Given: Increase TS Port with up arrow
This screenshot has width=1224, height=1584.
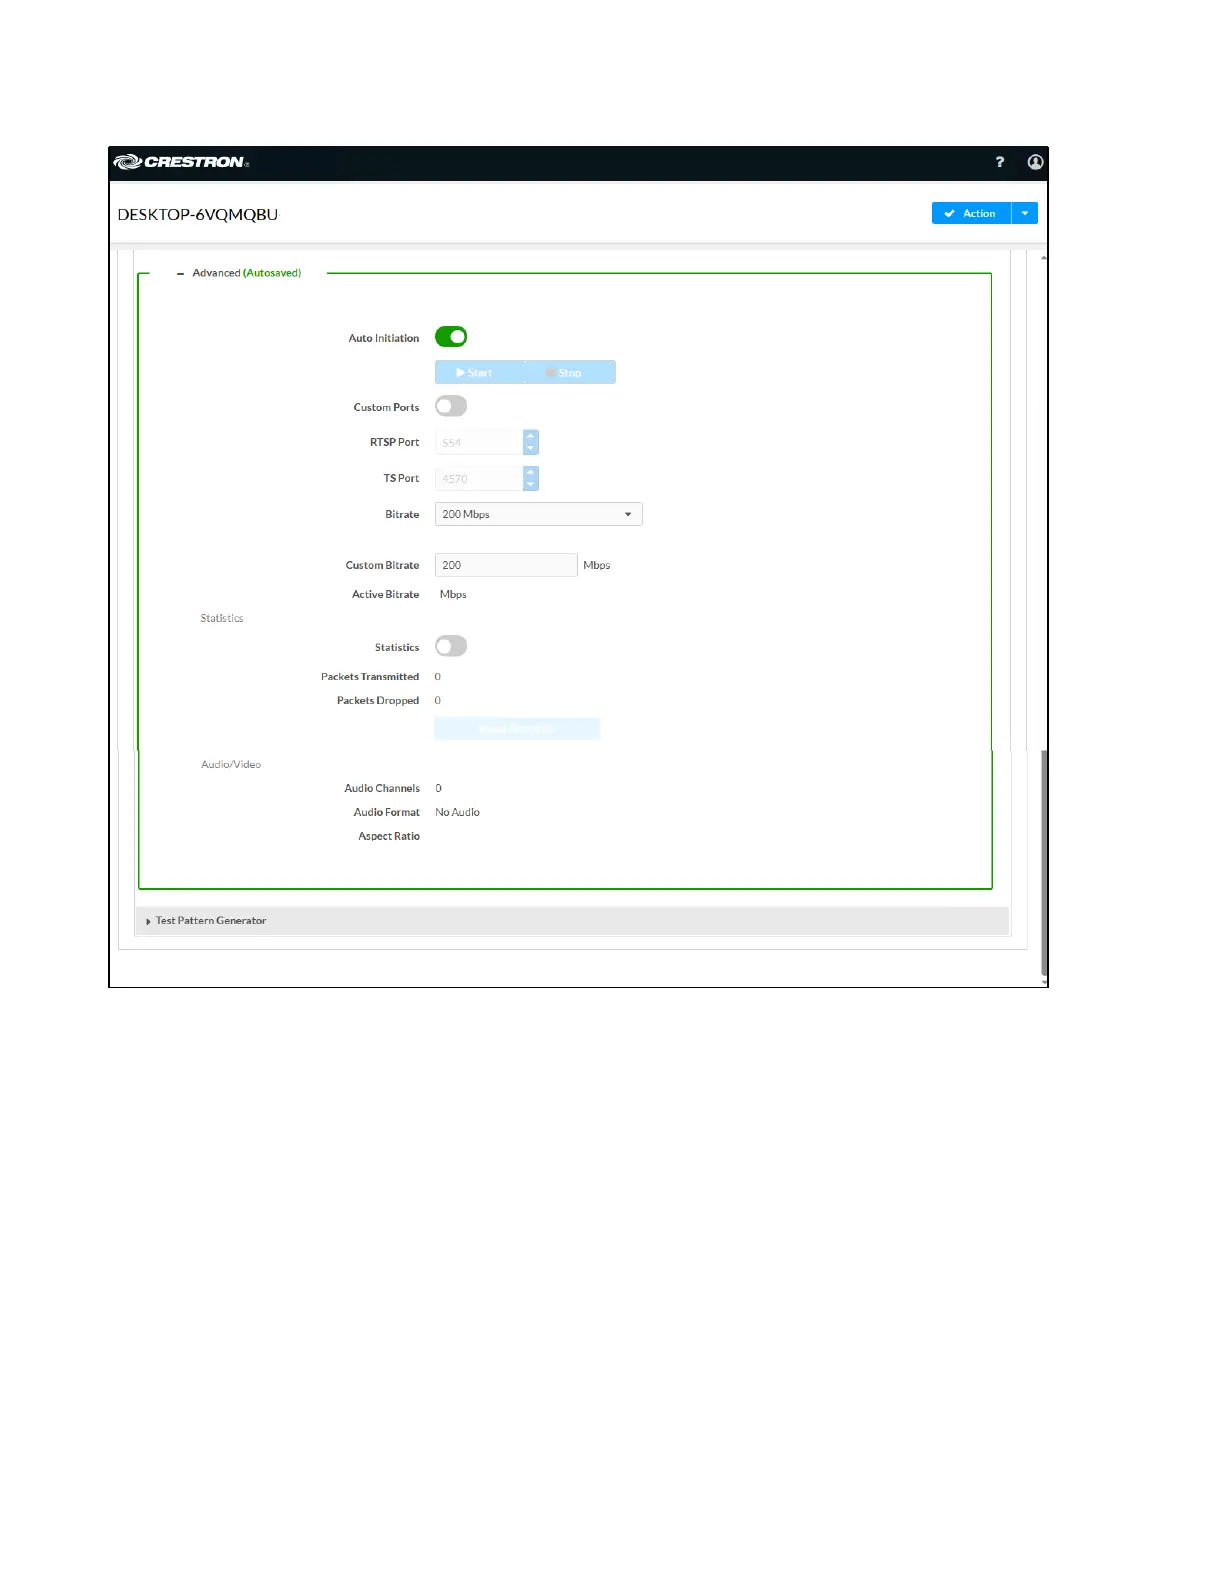Looking at the screenshot, I should tap(531, 472).
